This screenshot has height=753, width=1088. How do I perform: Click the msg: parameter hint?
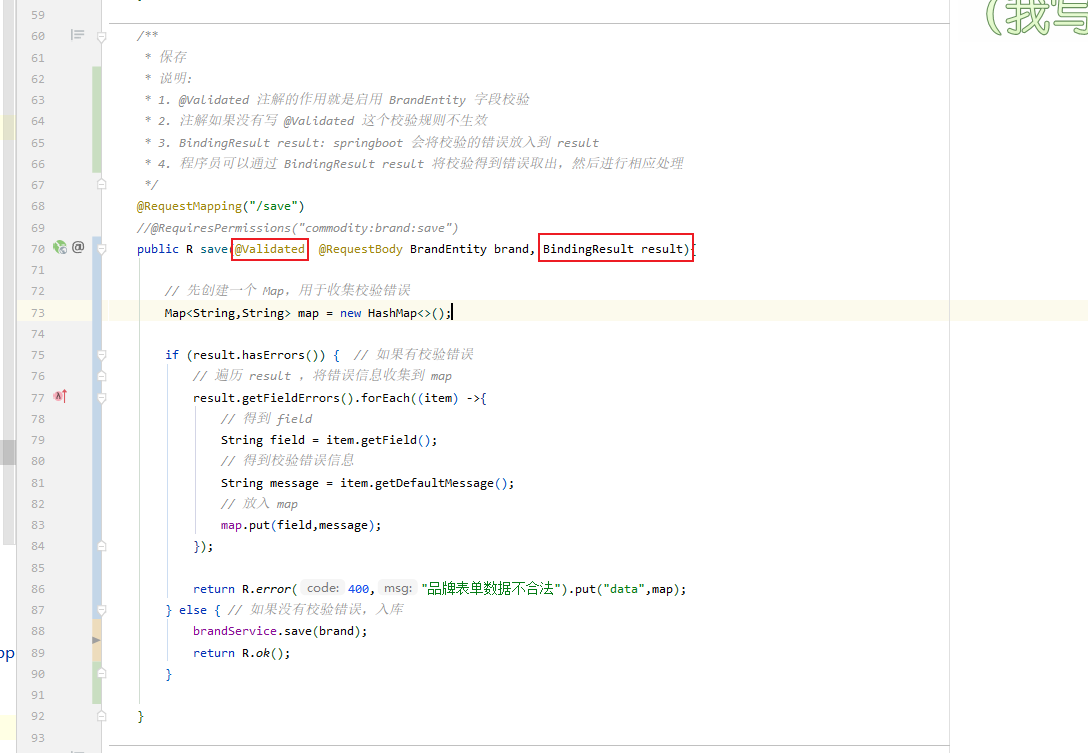(x=398, y=588)
